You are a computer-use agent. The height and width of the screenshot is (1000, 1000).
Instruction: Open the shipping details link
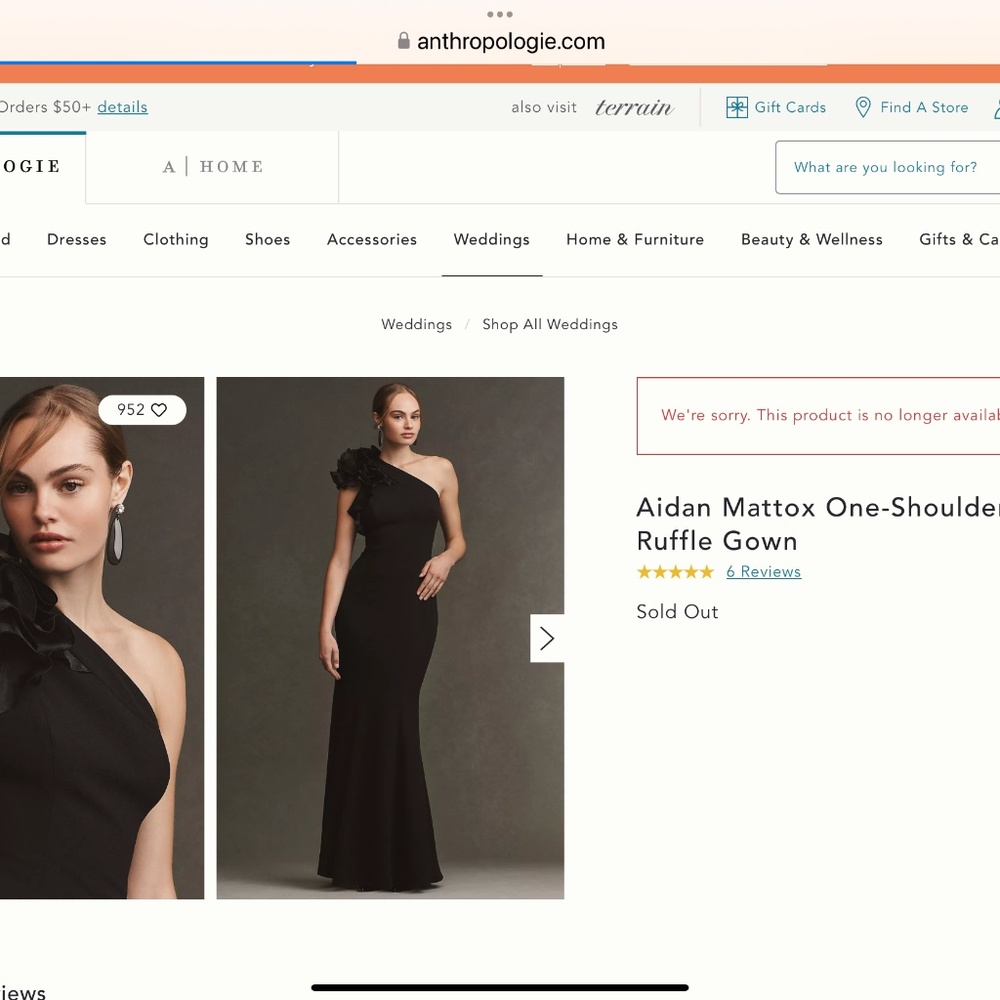click(x=122, y=107)
